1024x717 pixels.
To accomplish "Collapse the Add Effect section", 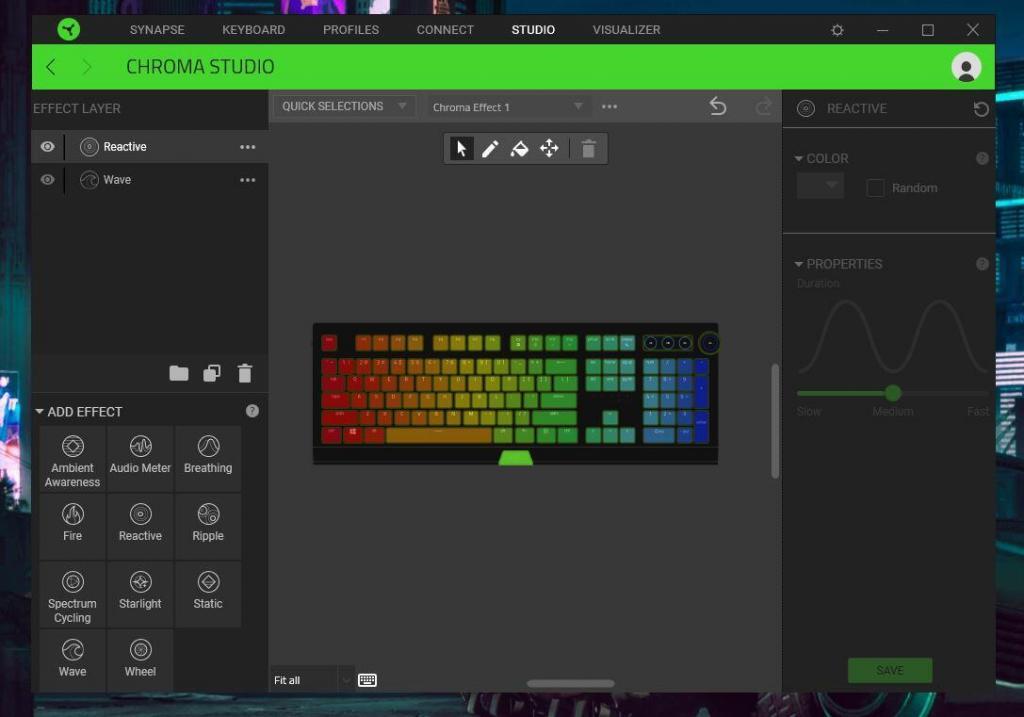I will [40, 412].
